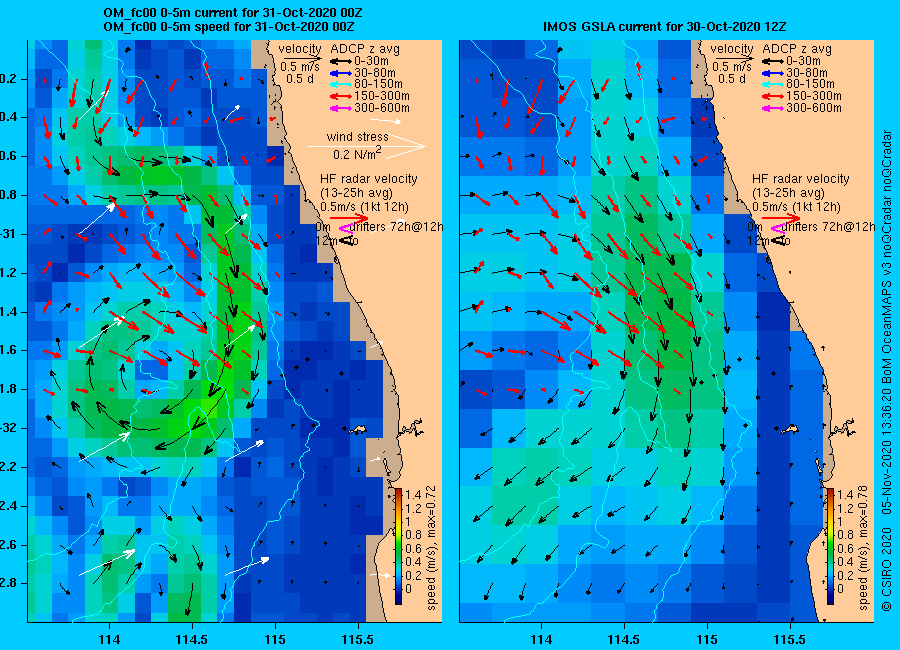Click the speed colorbar in the left panel
The width and height of the screenshot is (900, 650).
(x=398, y=547)
